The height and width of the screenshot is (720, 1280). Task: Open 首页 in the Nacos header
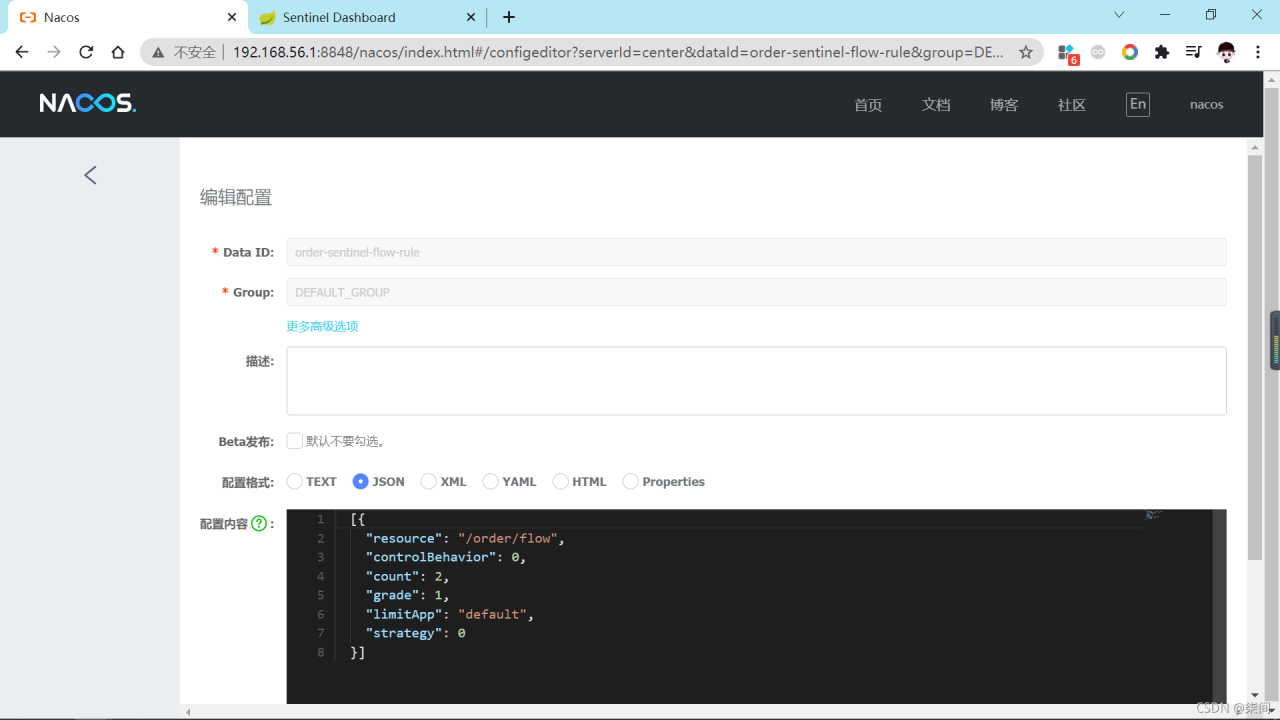click(x=868, y=105)
